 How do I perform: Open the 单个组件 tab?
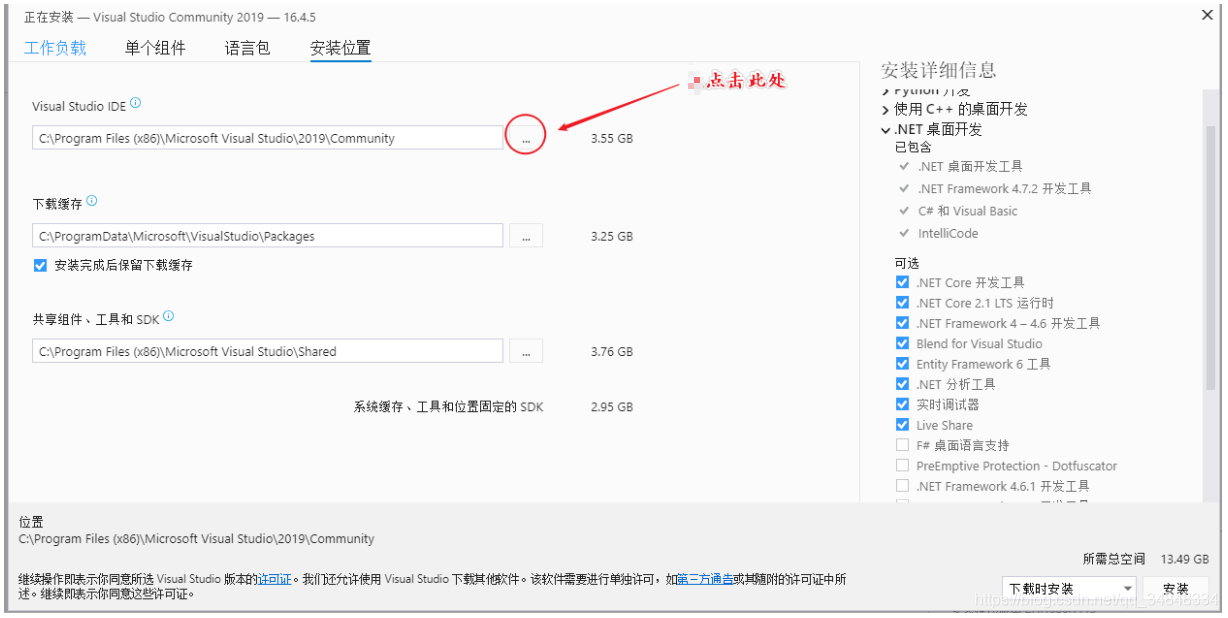pos(156,47)
